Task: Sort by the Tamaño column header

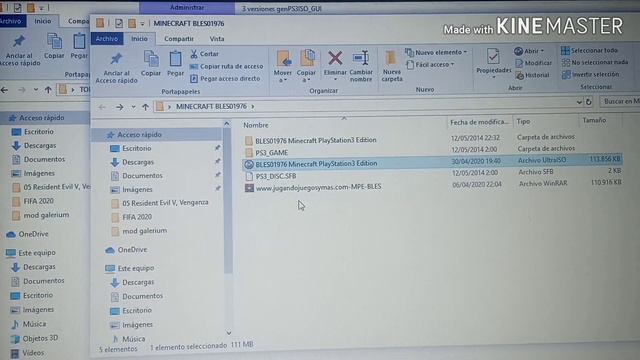Action: (594, 120)
